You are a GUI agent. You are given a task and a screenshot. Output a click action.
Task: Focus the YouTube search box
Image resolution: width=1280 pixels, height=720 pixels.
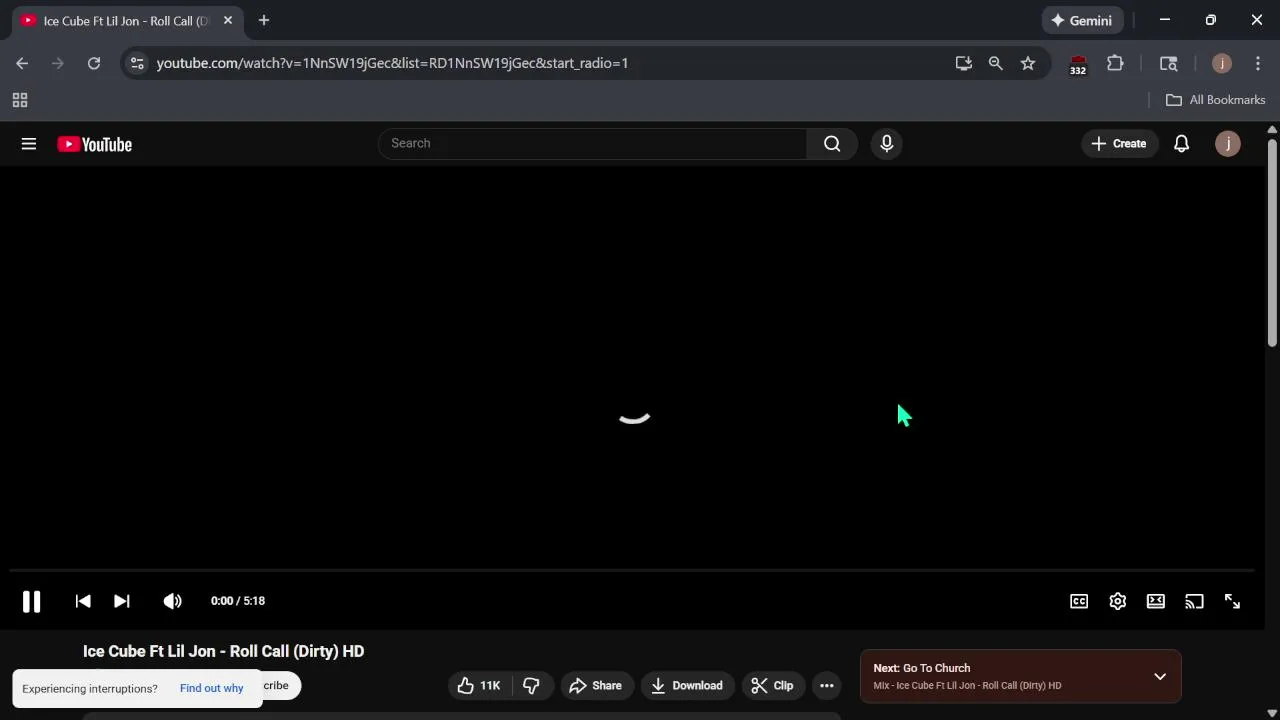[x=592, y=143]
